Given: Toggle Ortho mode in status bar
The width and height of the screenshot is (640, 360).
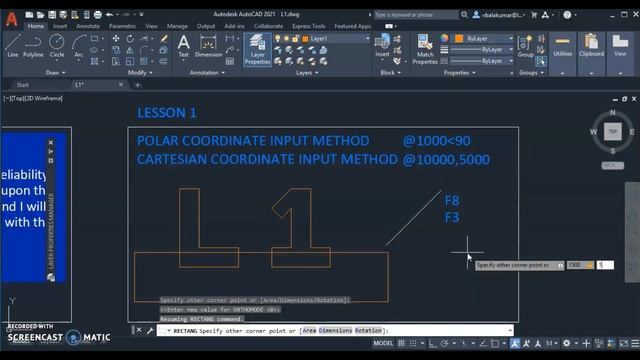Looking at the screenshot, I should (x=433, y=343).
